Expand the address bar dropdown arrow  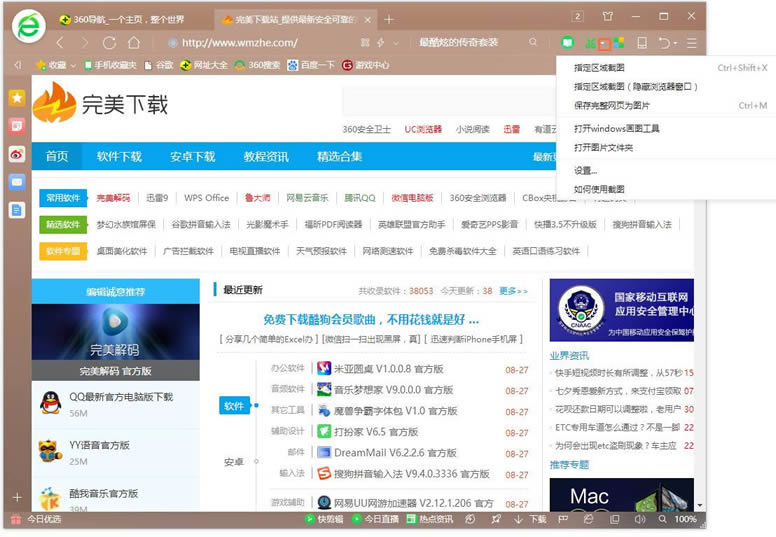click(396, 43)
